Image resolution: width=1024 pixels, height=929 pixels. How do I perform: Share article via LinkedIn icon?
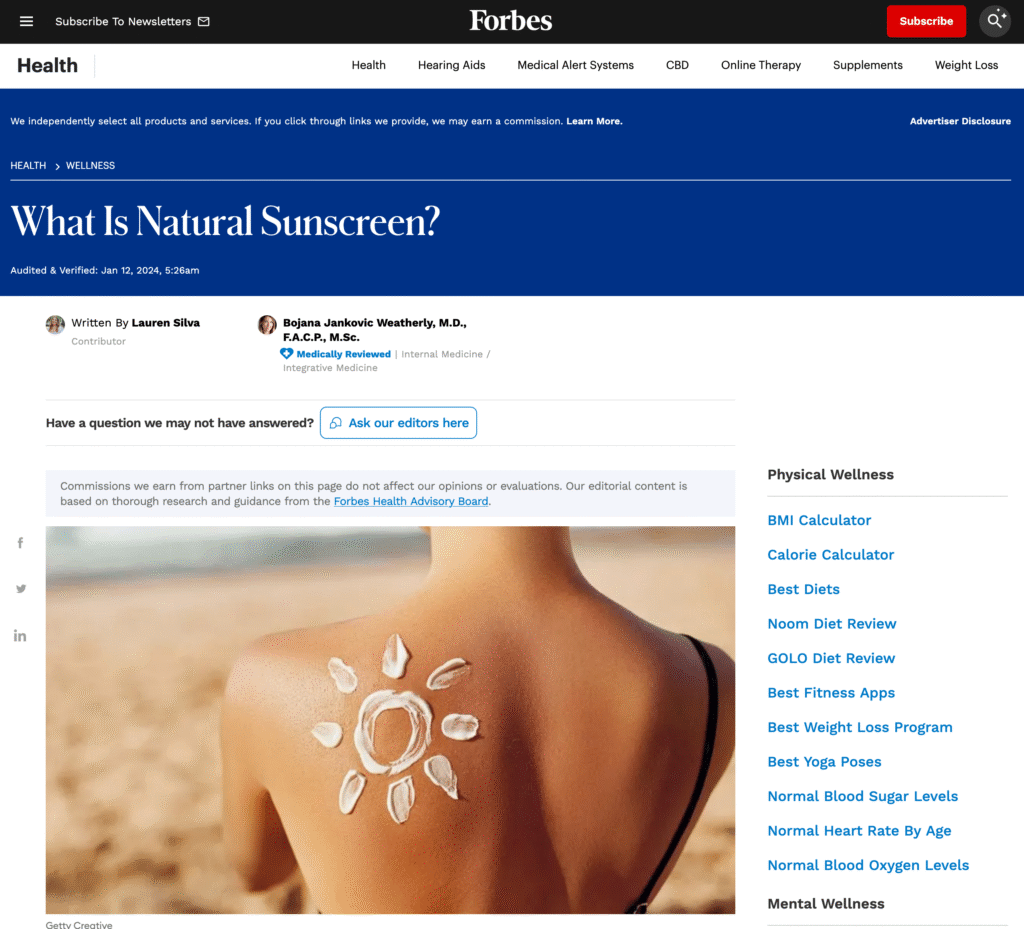point(20,636)
